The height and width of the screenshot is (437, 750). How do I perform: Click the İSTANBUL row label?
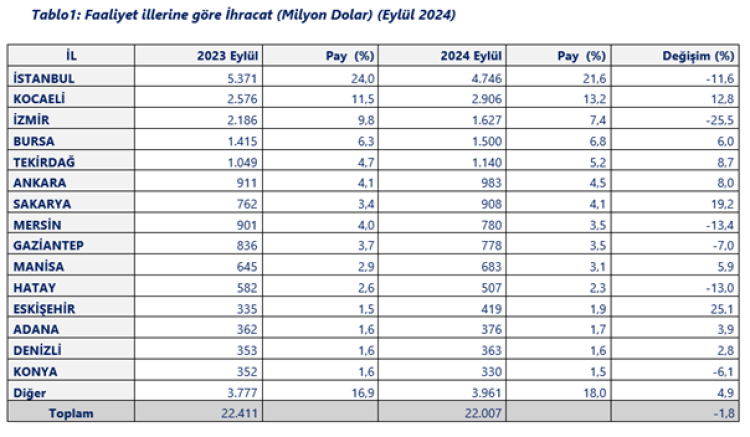(x=42, y=77)
